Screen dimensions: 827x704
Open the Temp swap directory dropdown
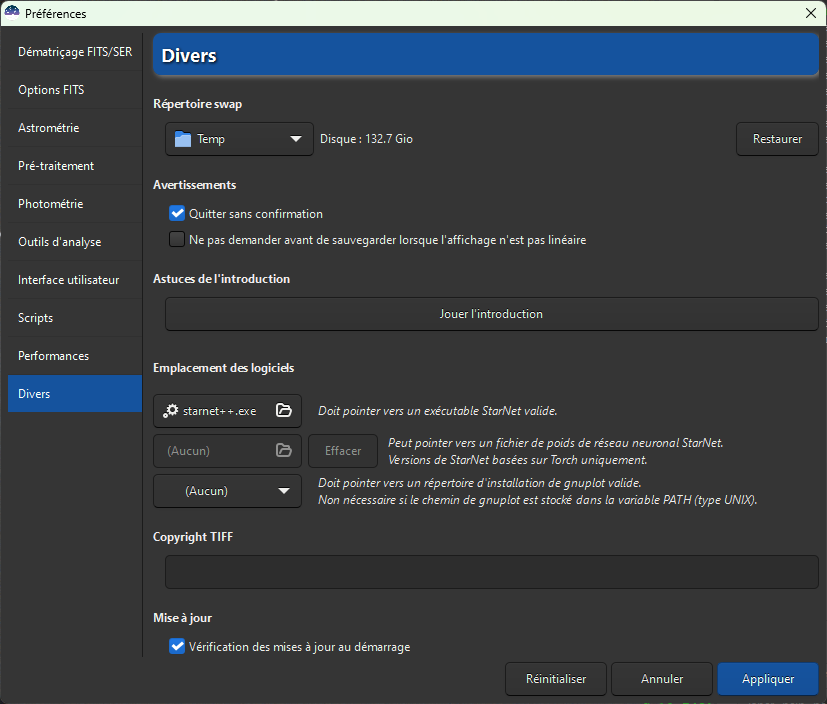point(239,139)
